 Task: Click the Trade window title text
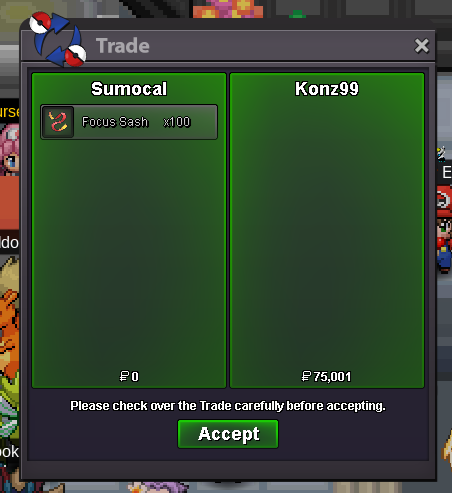point(123,46)
